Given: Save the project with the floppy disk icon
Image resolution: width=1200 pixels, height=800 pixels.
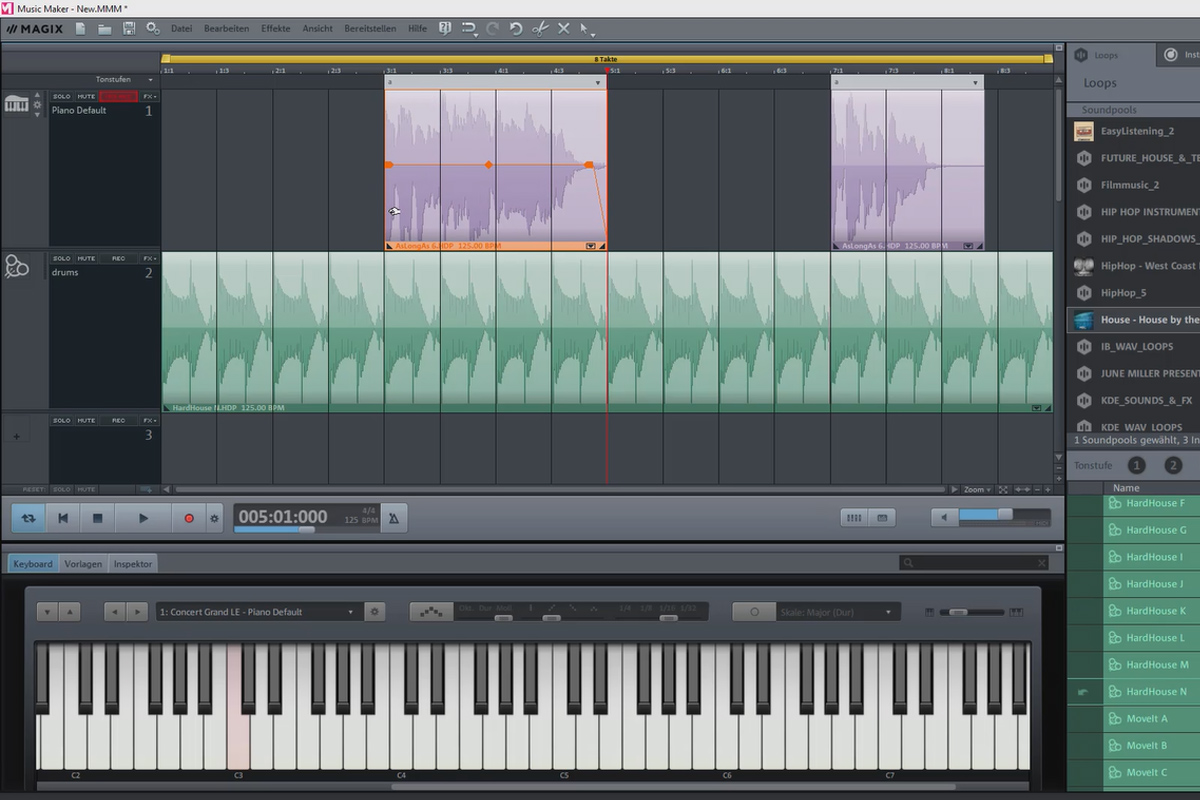Looking at the screenshot, I should (129, 28).
